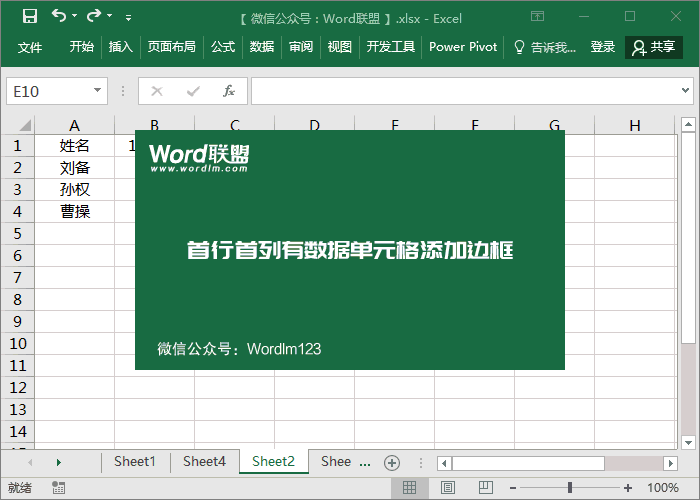700x500 pixels.
Task: Zoom in with the plus button
Action: tap(628, 488)
